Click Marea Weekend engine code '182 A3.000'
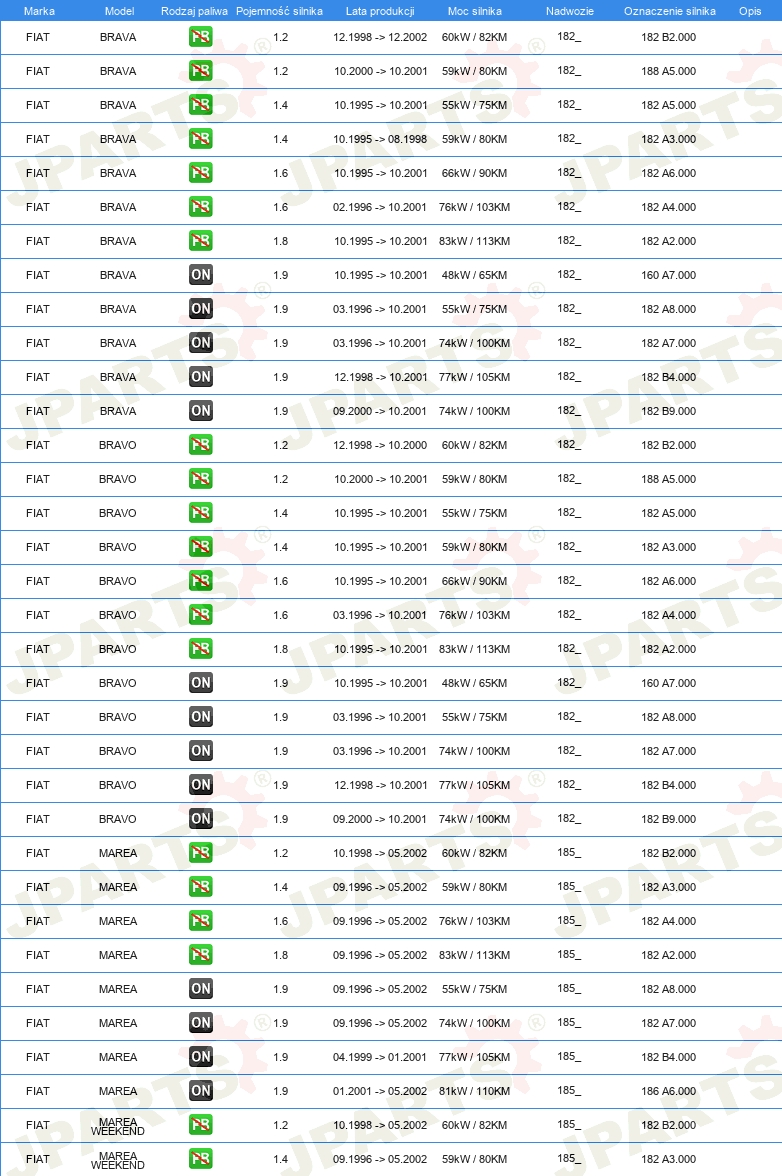Viewport: 782px width, 1176px height. 668,1159
